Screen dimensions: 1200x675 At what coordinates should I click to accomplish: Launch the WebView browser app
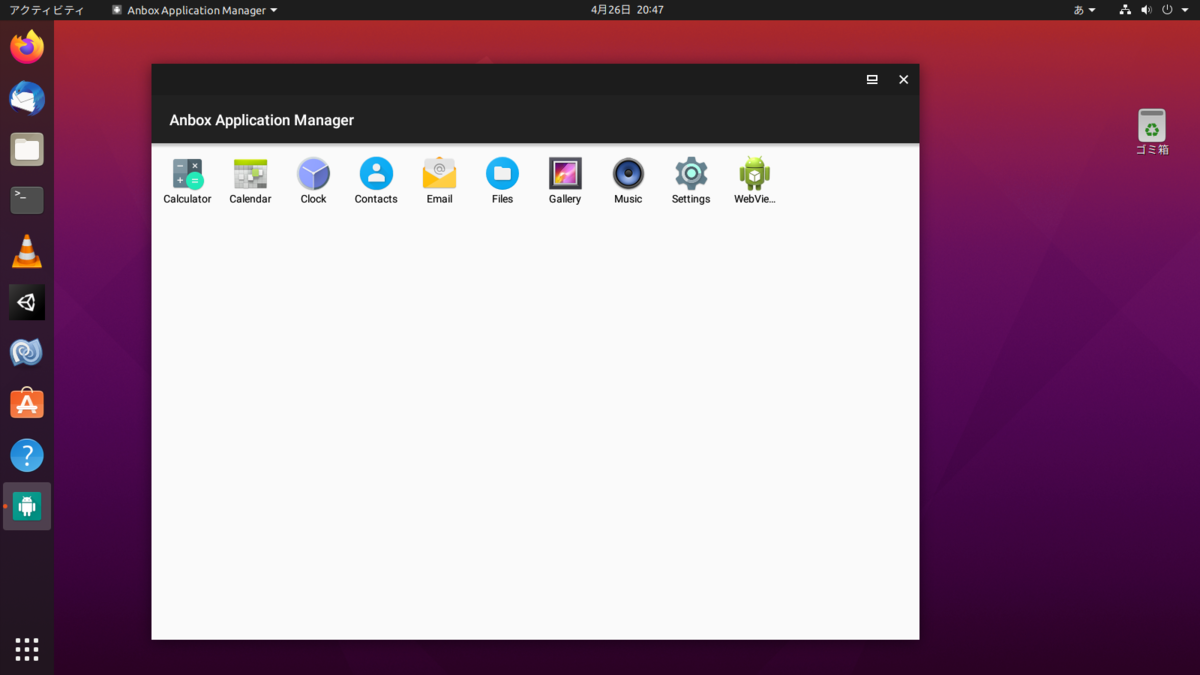pyautogui.click(x=754, y=181)
